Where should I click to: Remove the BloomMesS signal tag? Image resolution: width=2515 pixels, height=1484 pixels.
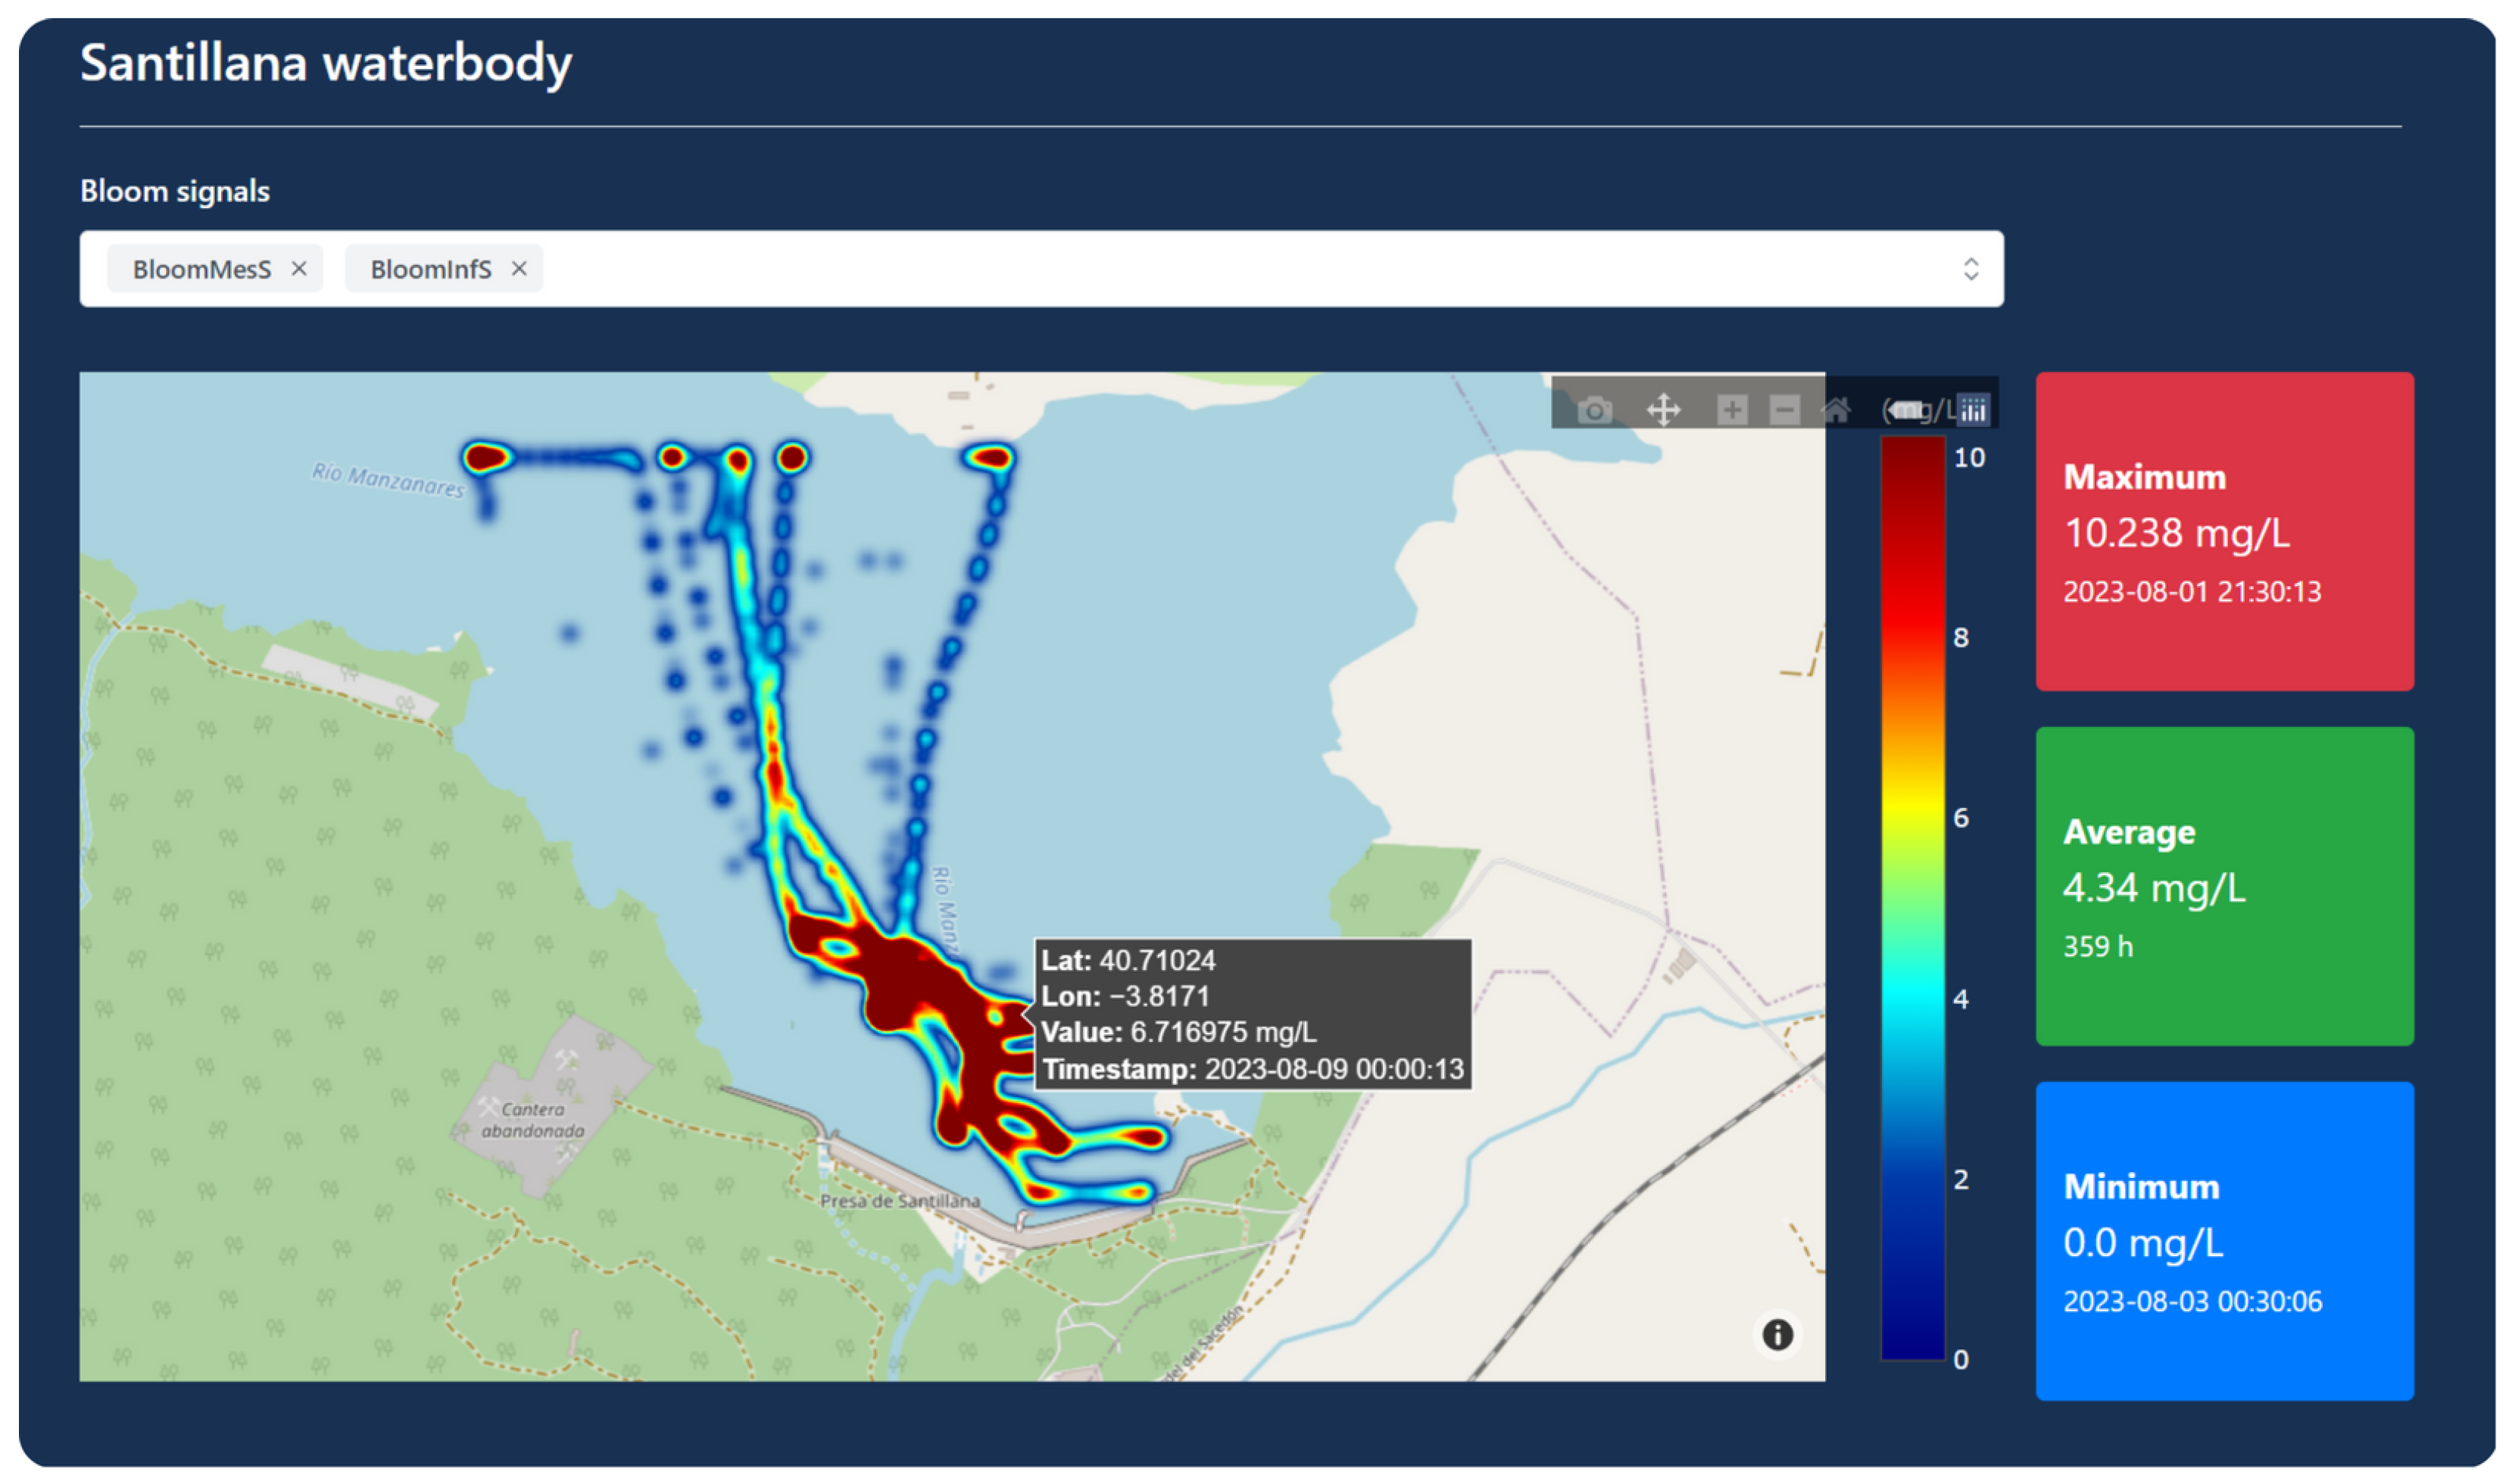(299, 269)
